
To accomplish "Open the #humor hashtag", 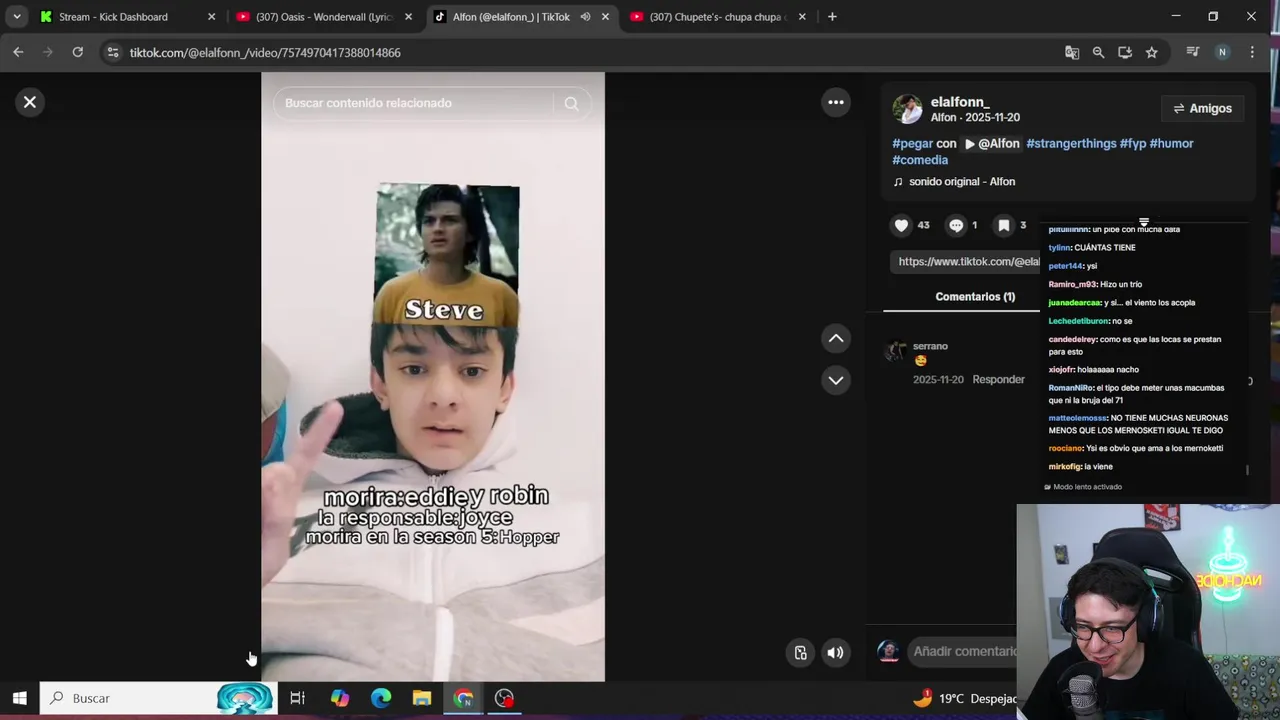I will pyautogui.click(x=1171, y=143).
